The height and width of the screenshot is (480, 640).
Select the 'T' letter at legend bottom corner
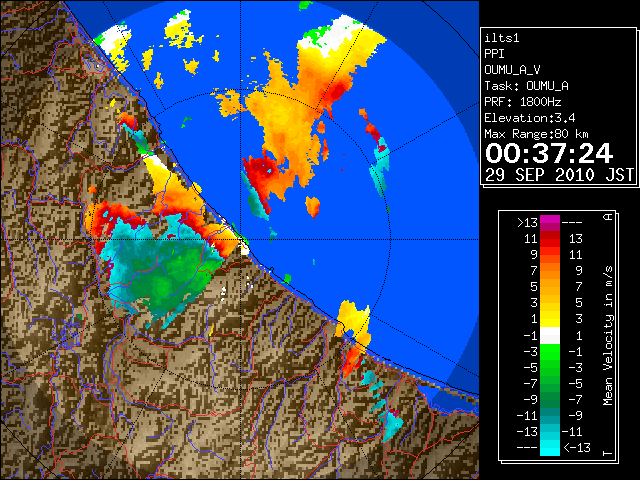pos(608,453)
